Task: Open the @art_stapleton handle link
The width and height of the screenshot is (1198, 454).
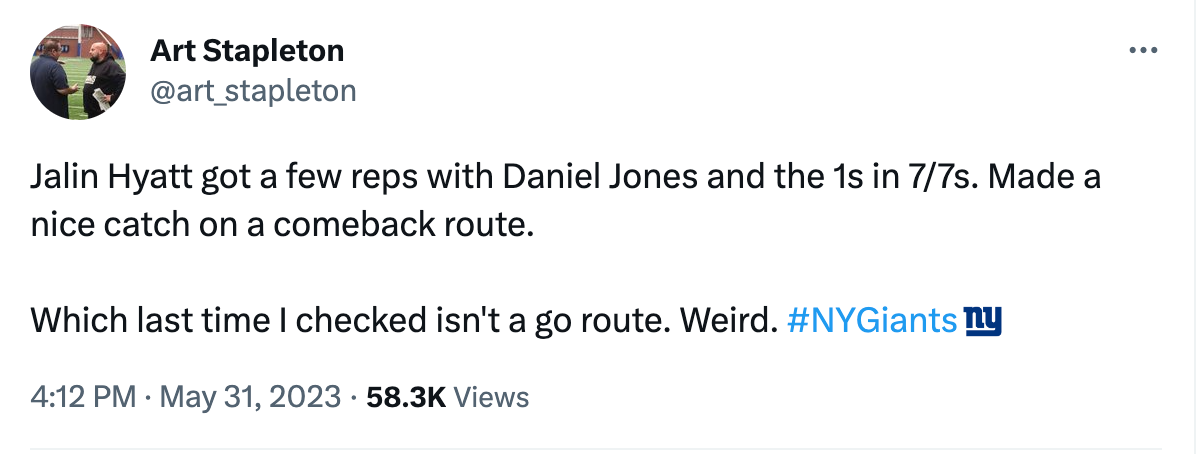Action: (x=252, y=91)
